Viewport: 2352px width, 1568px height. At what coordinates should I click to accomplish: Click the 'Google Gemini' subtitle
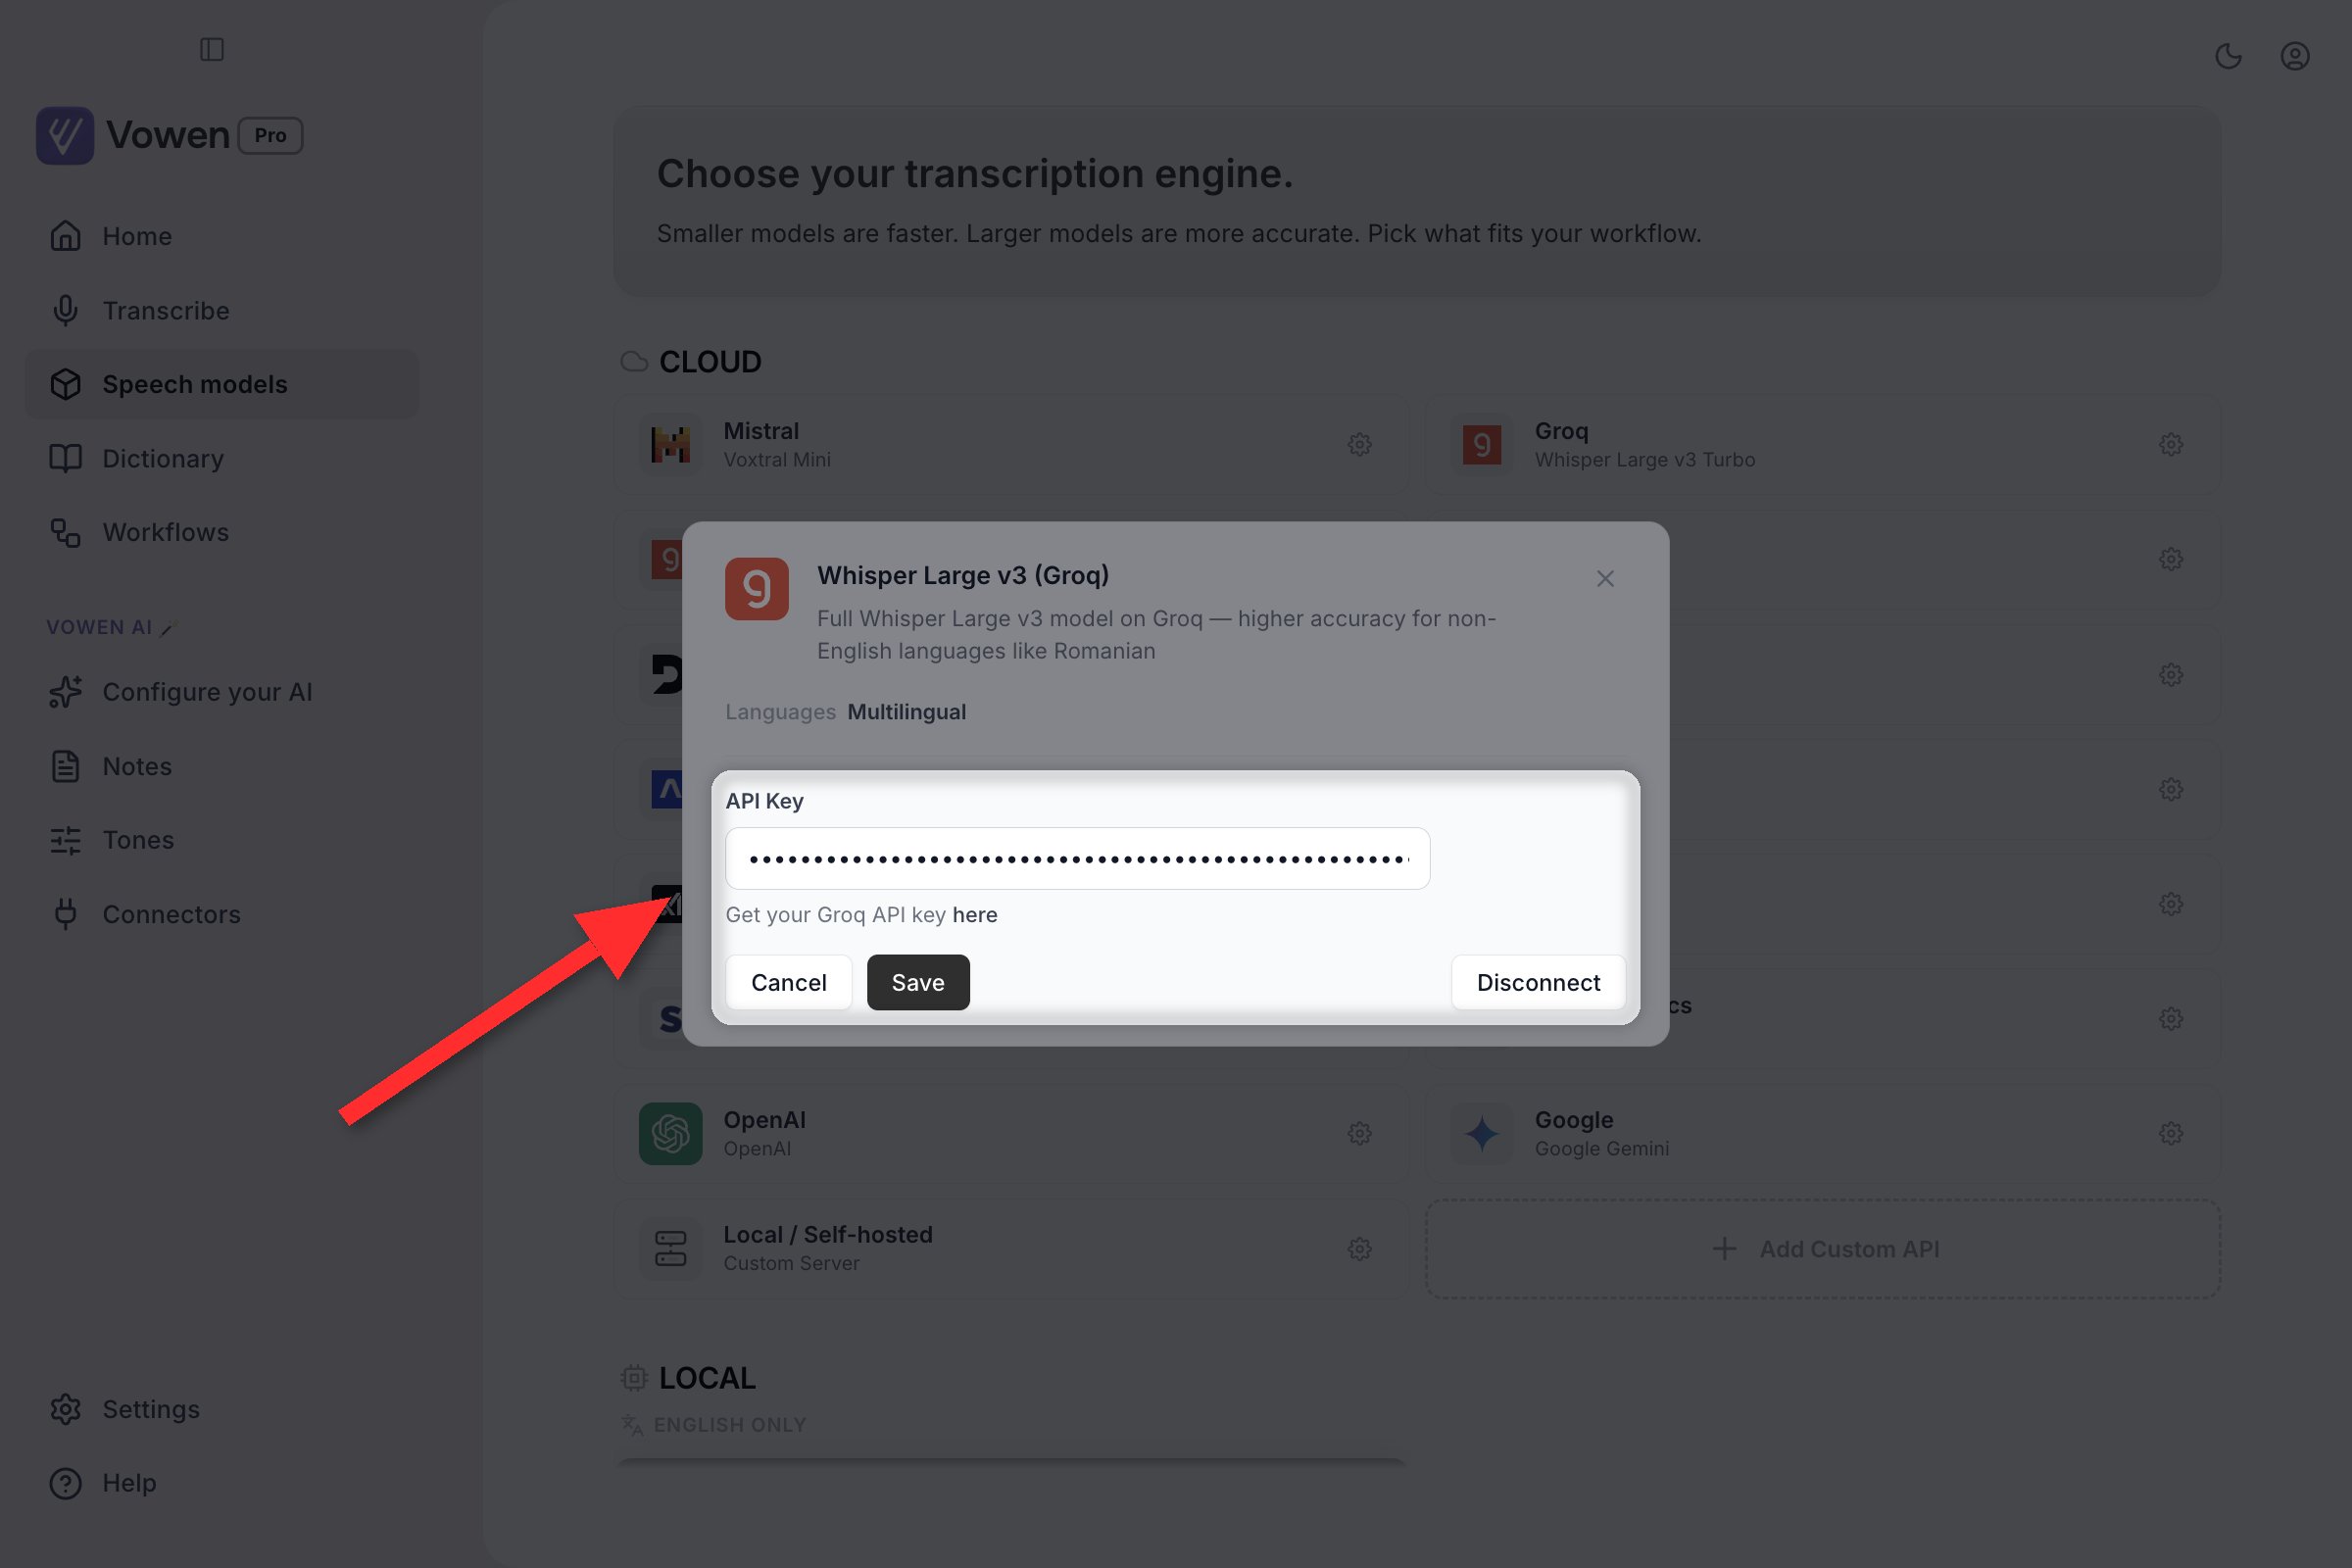click(1601, 1149)
